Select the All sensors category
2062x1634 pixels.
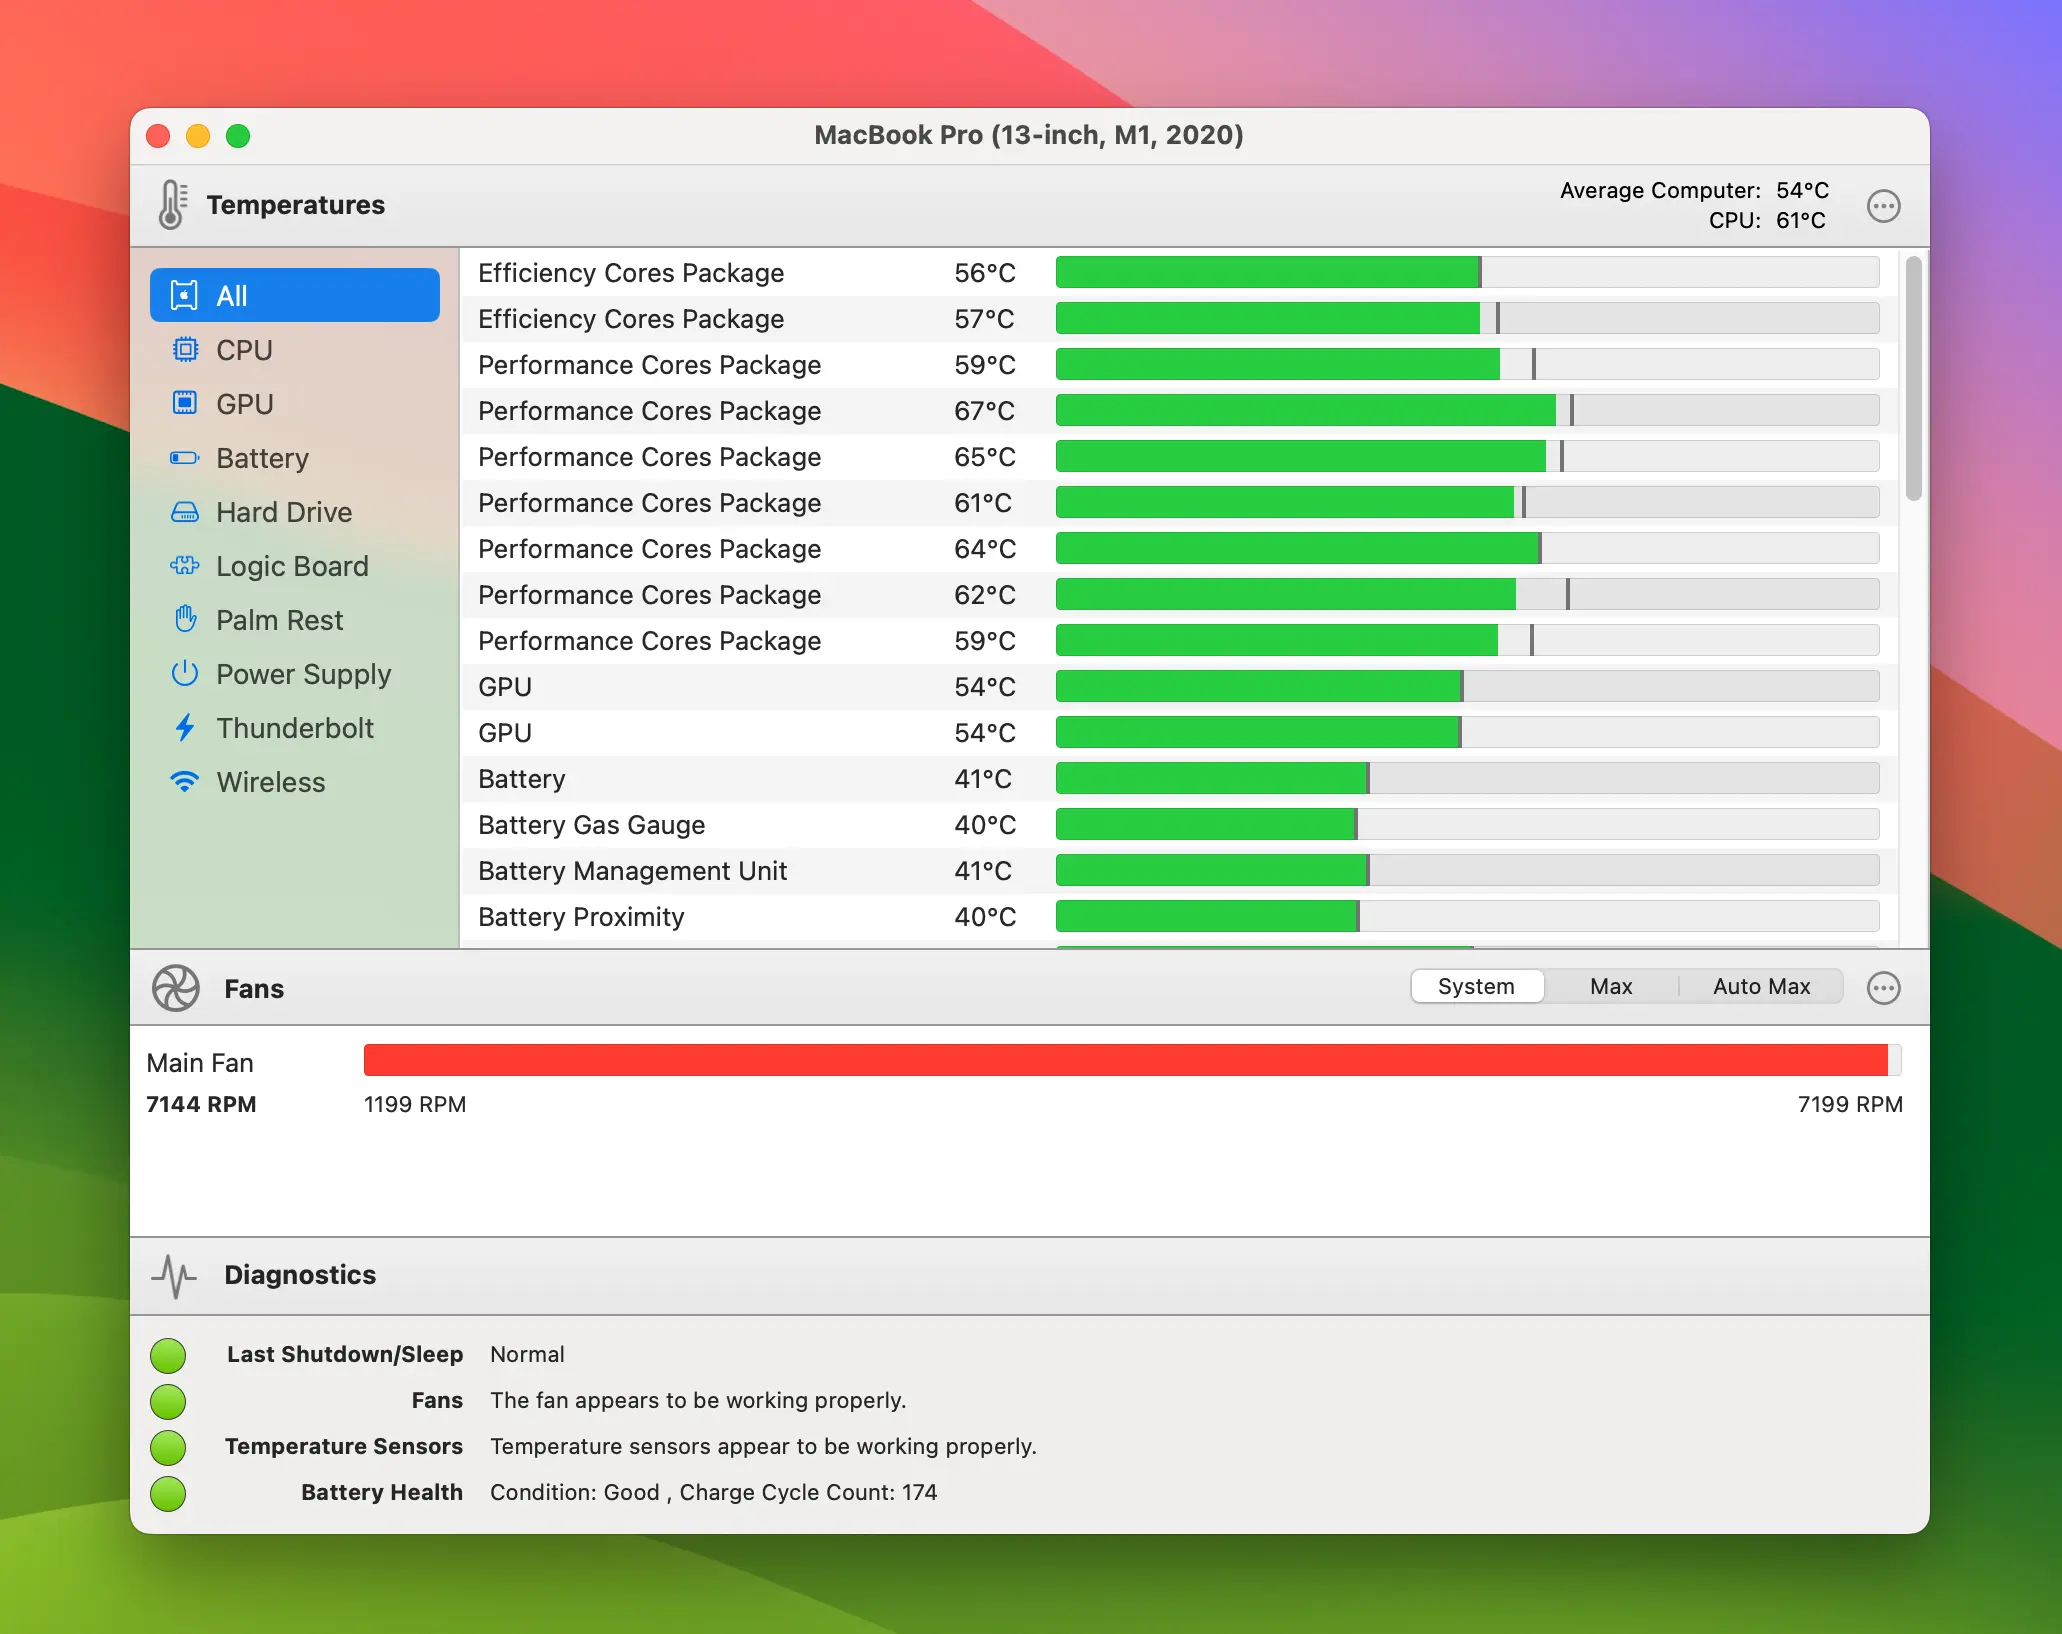click(x=295, y=295)
